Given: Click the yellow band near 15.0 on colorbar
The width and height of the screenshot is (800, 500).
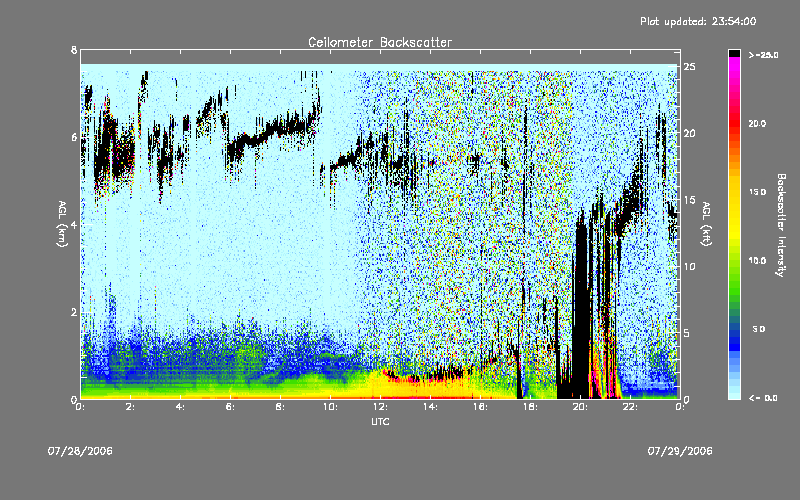Looking at the screenshot, I should click(x=734, y=192).
